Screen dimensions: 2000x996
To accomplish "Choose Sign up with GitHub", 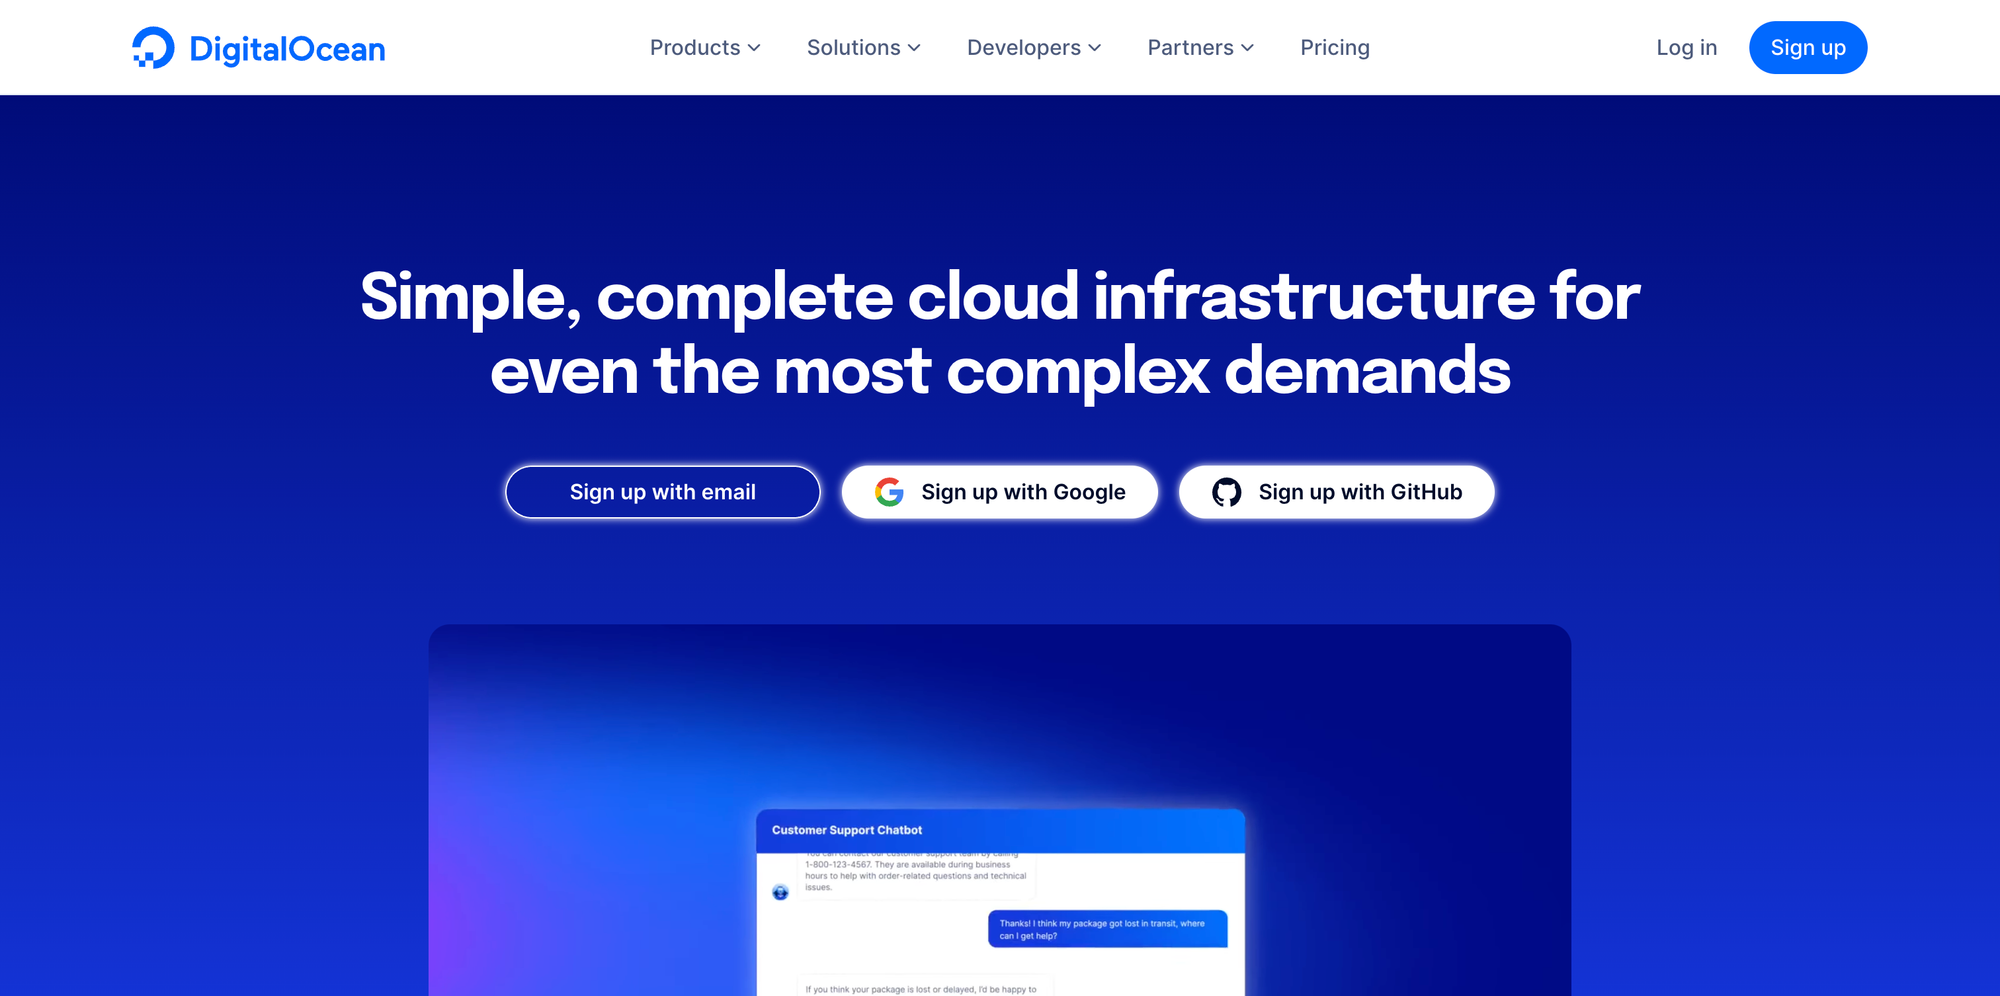I will coord(1337,492).
